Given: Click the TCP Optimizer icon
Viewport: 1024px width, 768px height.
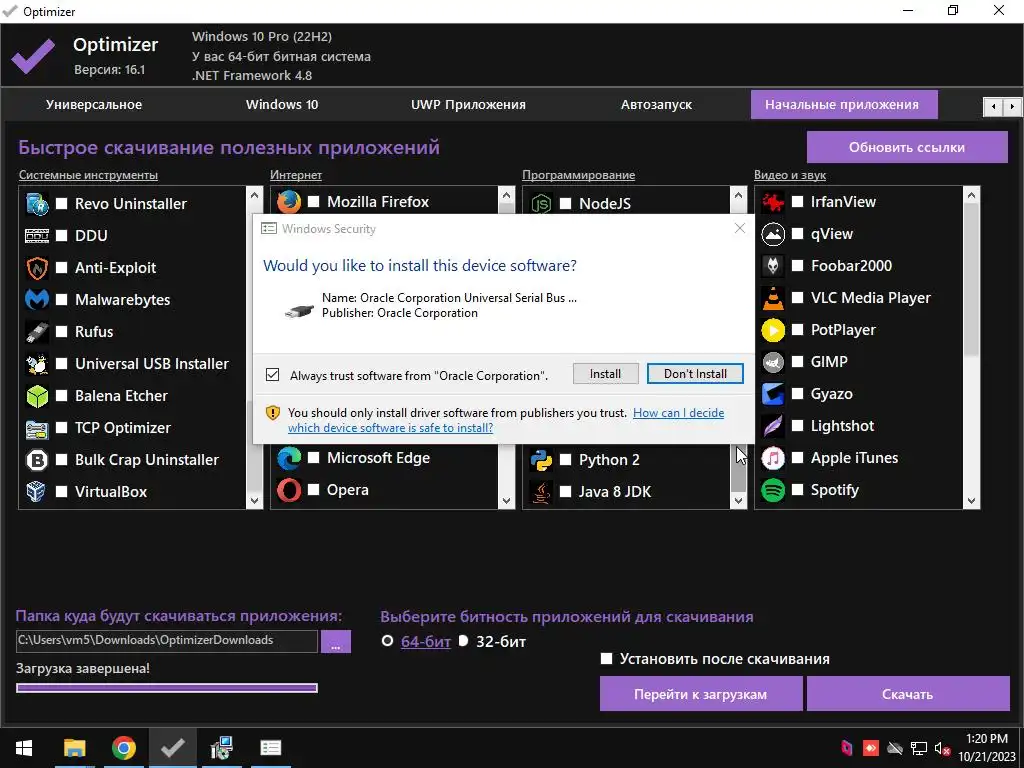Looking at the screenshot, I should click(37, 428).
